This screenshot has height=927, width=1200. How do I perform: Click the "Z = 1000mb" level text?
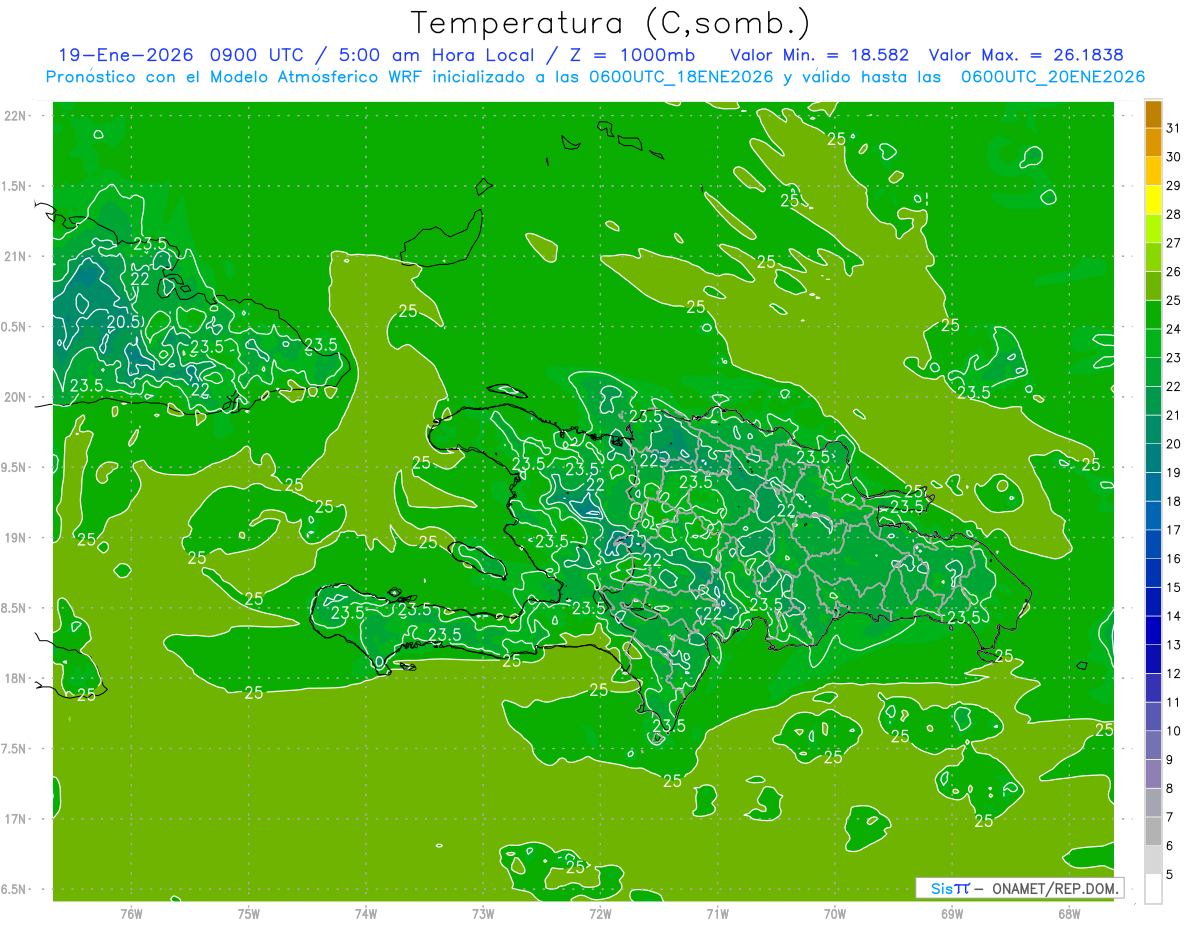tap(633, 55)
